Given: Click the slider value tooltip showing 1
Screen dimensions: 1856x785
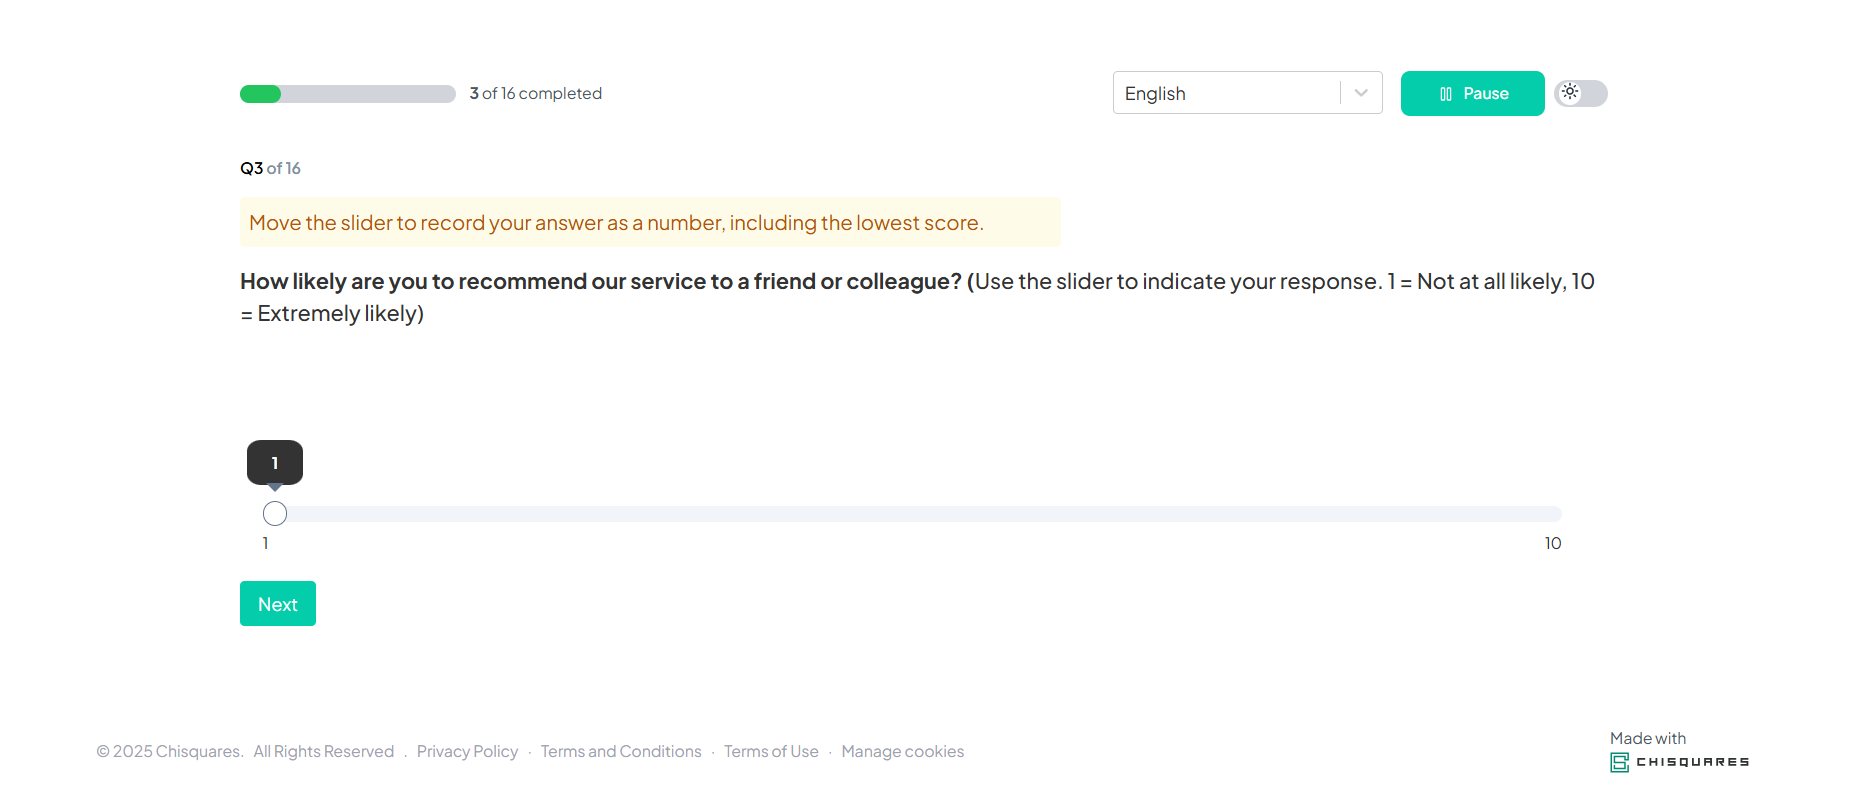Looking at the screenshot, I should tap(275, 463).
